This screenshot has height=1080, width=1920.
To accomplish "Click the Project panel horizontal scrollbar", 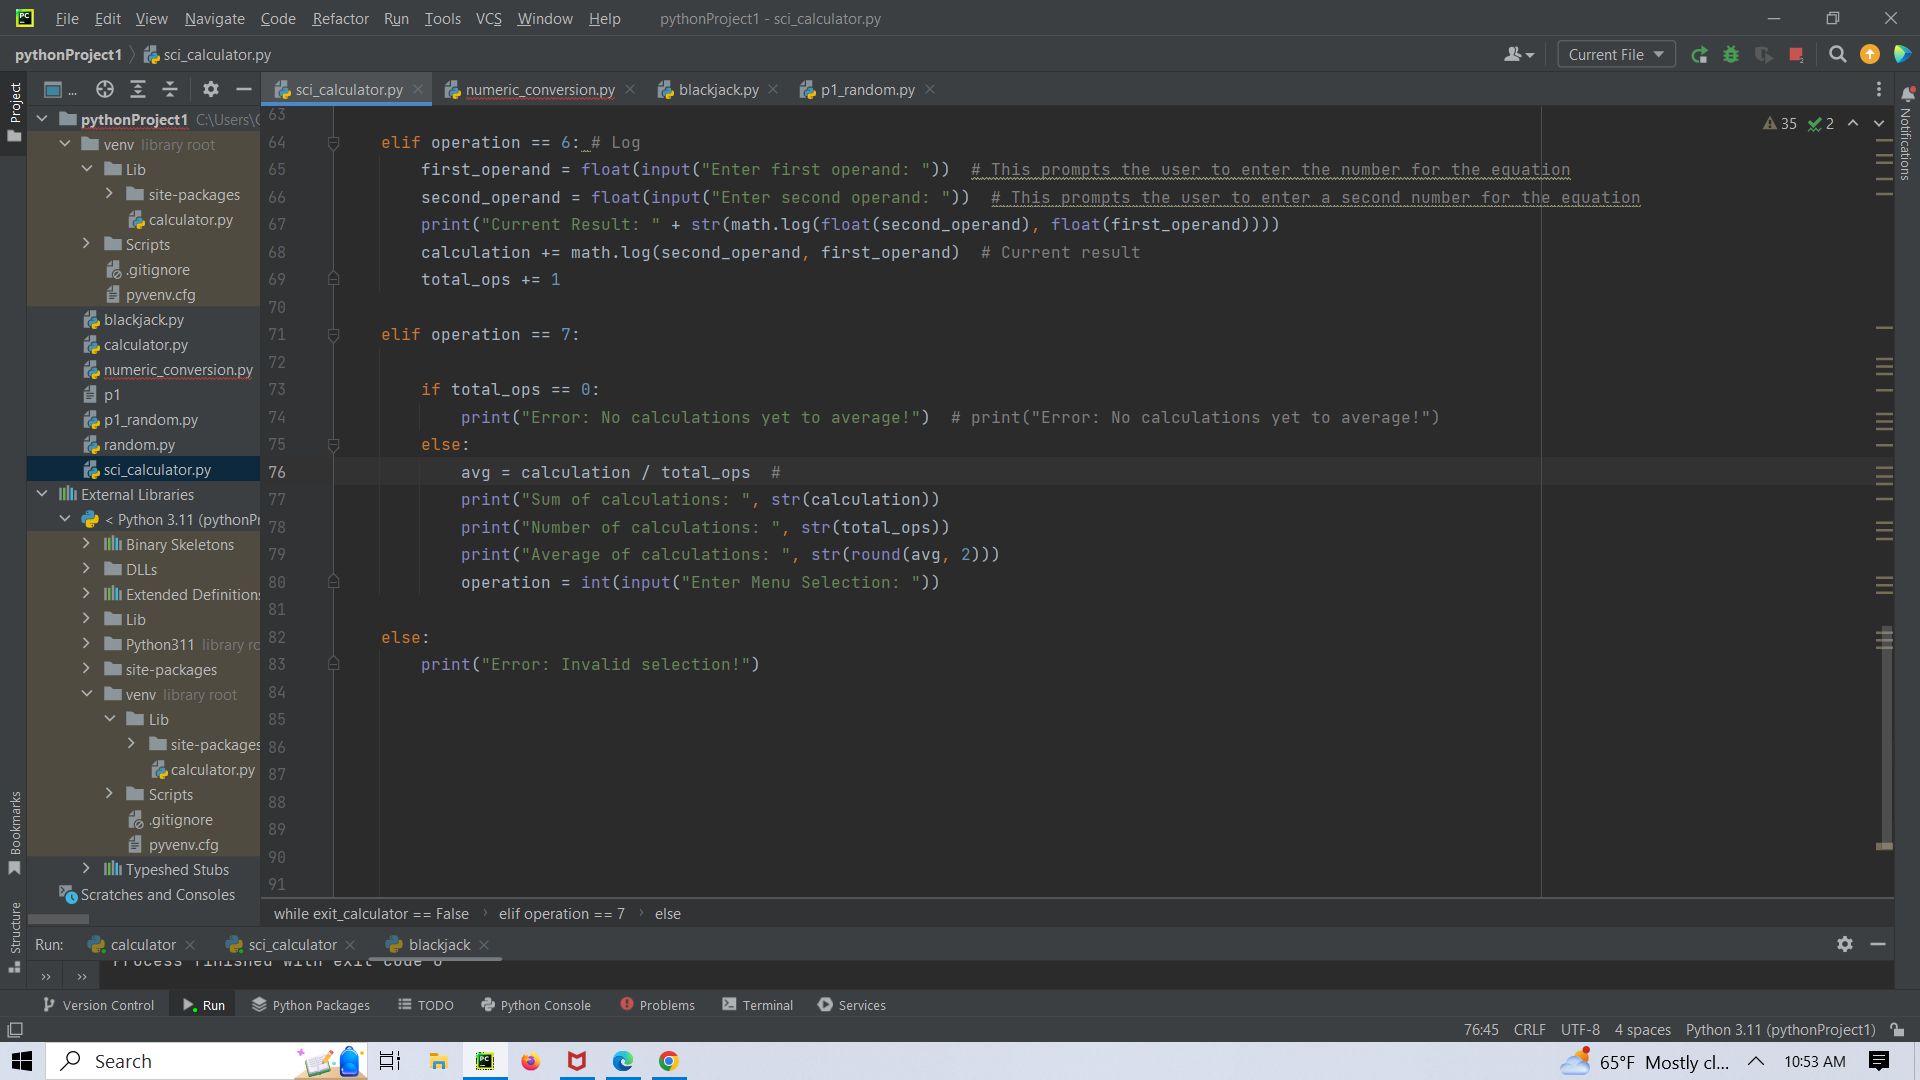I will 59,918.
